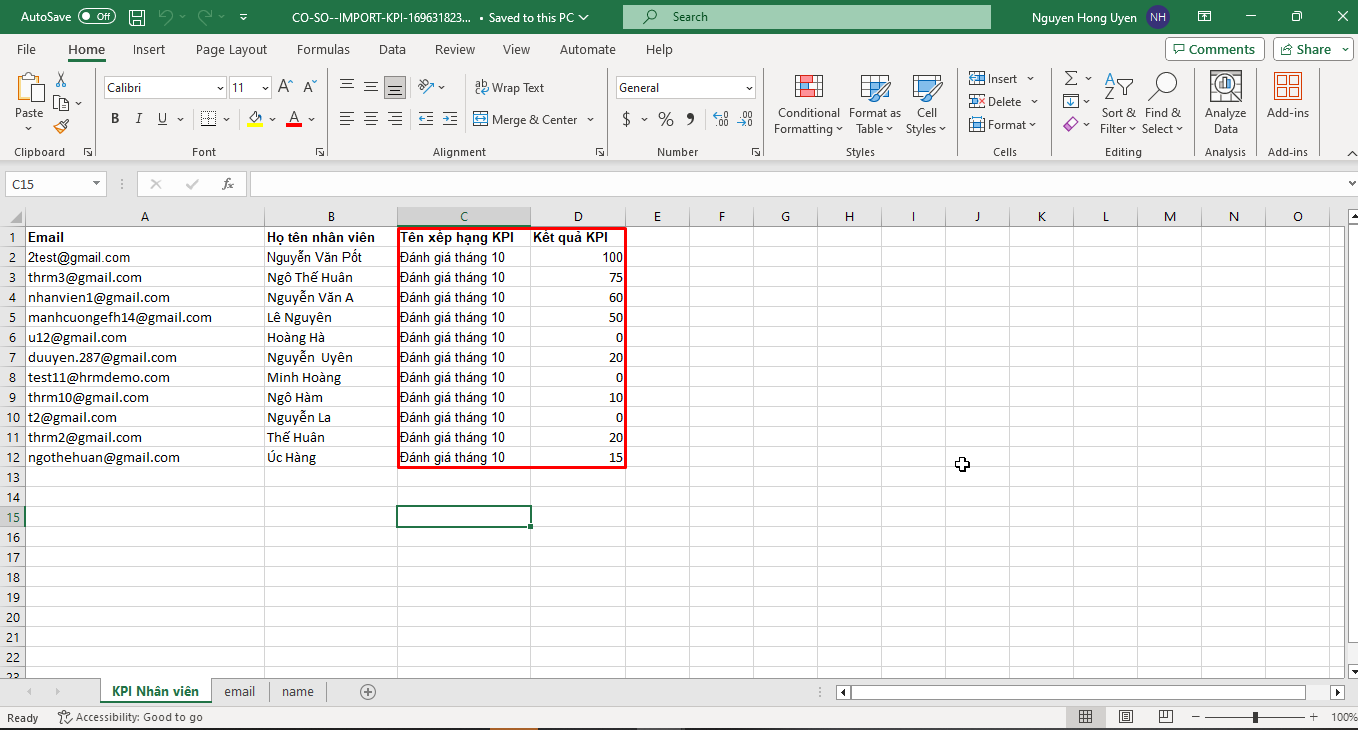
Task: Click the Sort & Filter icon
Action: click(x=1118, y=88)
